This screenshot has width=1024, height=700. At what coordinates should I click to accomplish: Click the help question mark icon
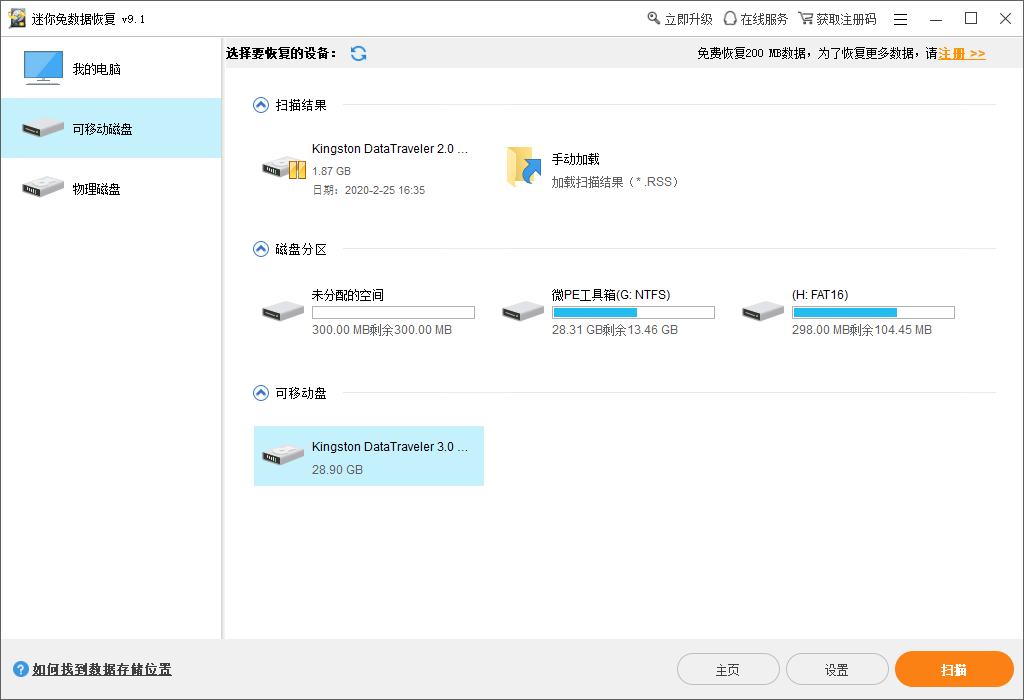21,669
